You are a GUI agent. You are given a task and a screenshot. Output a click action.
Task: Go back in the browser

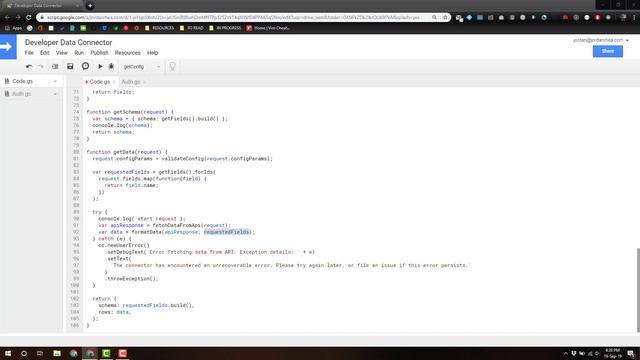click(x=7, y=17)
